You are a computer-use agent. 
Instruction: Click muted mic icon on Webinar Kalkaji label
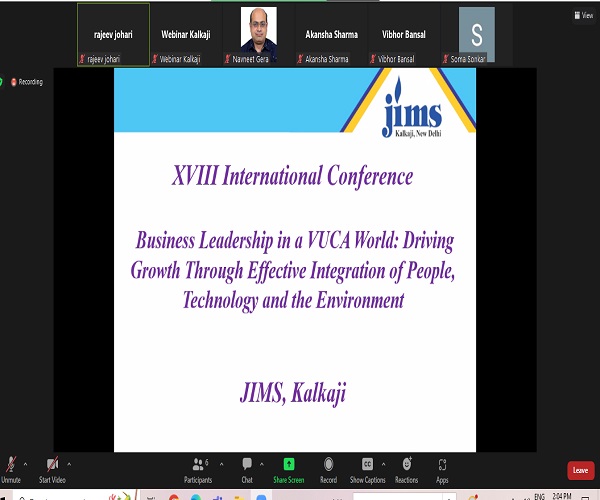coord(155,59)
